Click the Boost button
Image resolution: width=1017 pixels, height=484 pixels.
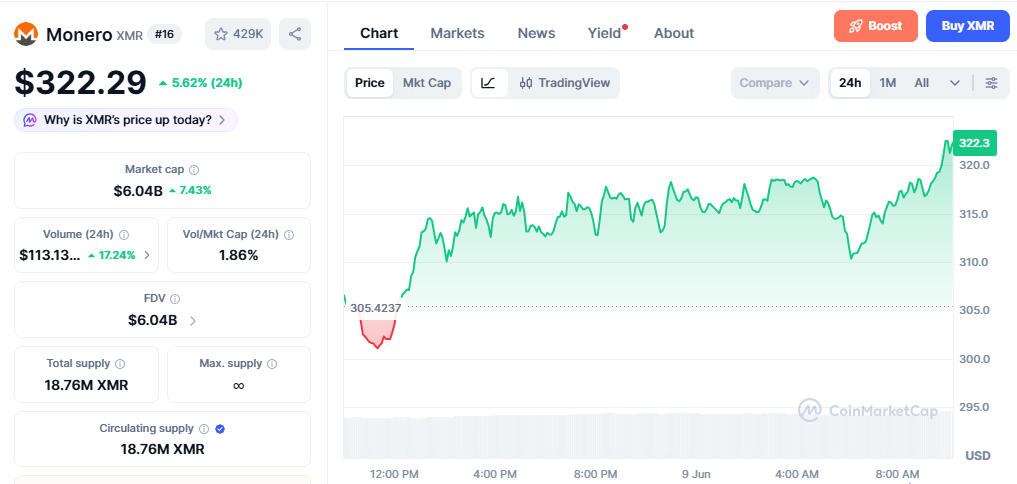click(x=876, y=26)
